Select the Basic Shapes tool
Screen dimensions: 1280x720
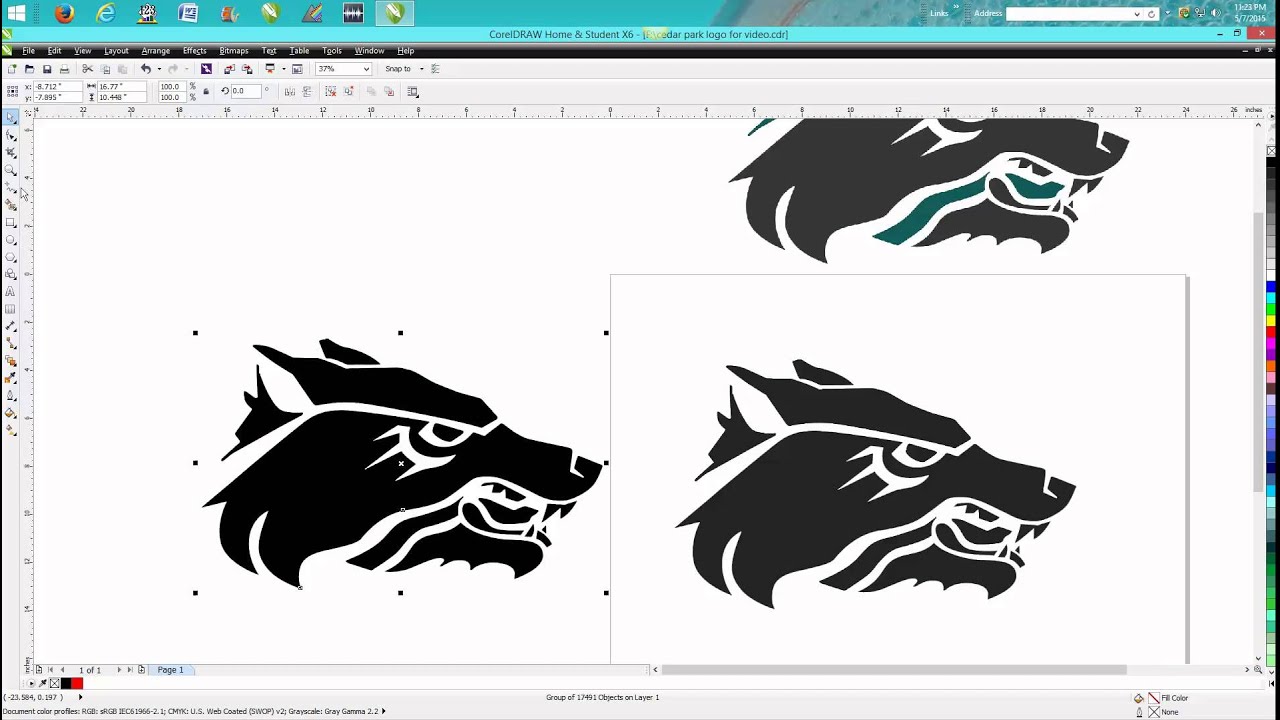[x=11, y=273]
